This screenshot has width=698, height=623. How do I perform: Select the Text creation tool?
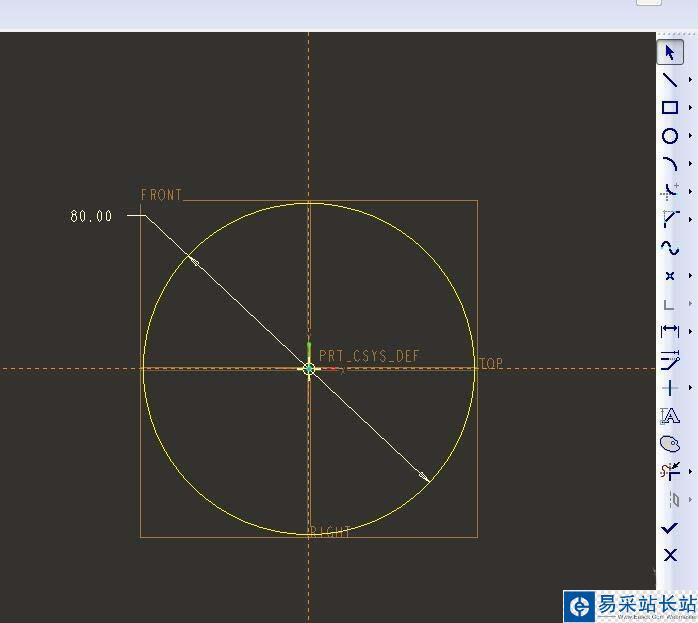click(670, 416)
